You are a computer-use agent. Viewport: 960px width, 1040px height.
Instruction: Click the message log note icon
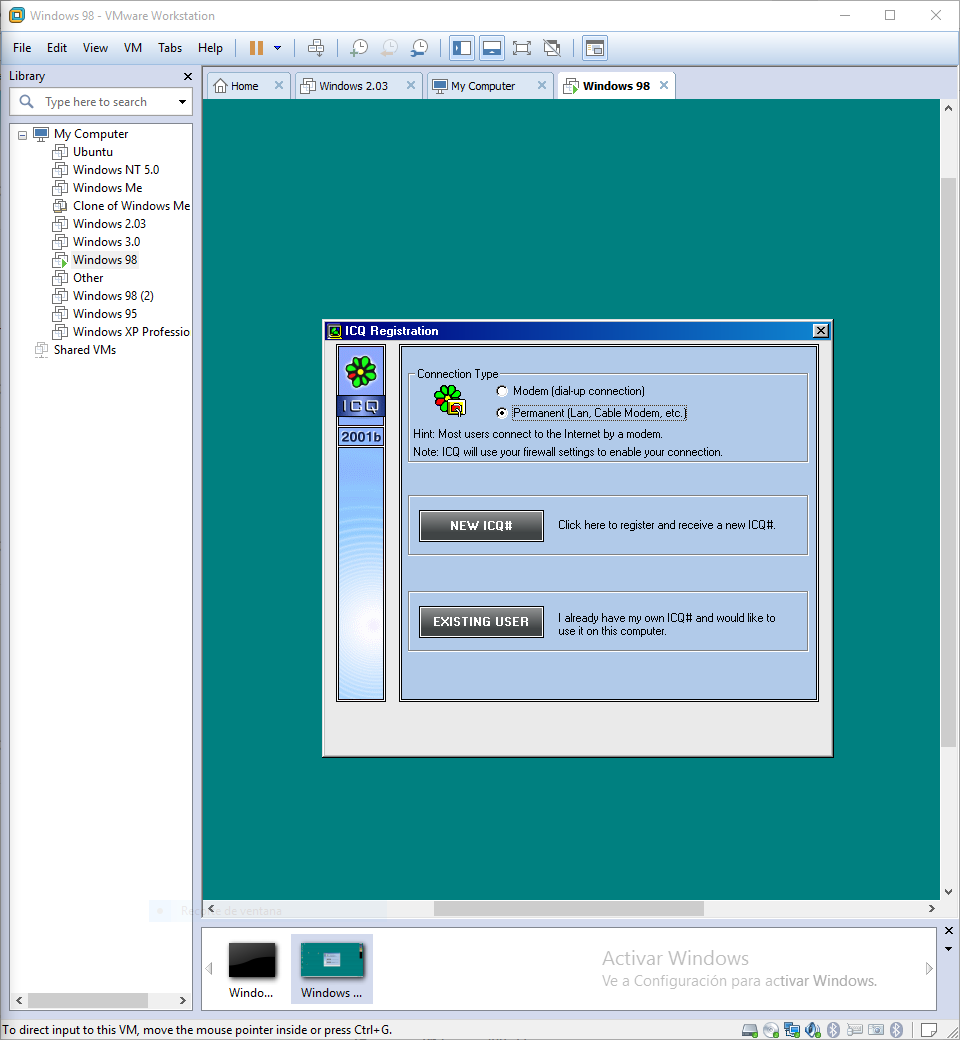coord(929,1030)
